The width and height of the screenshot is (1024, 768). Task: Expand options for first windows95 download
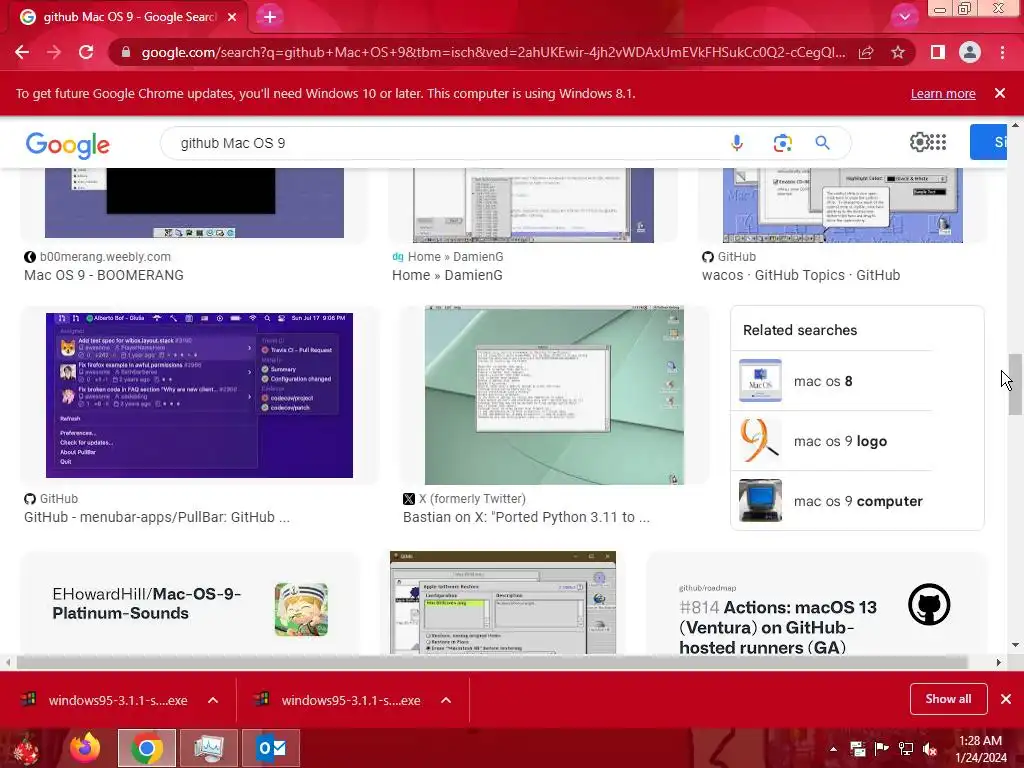(213, 700)
